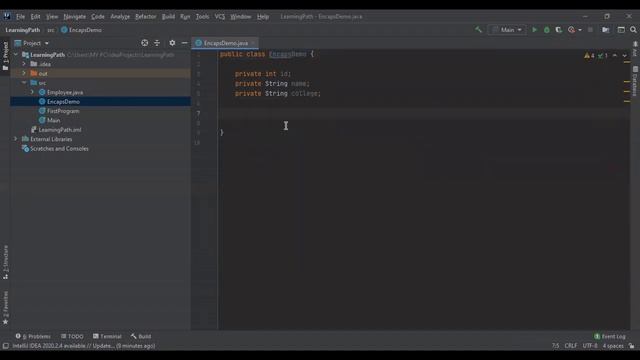Select Main class in project tree
Viewport: 640px width, 360px height.
(x=53, y=120)
